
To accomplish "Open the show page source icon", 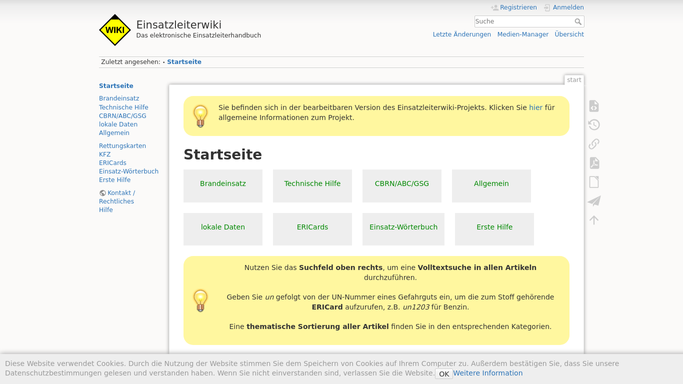I will point(594,106).
